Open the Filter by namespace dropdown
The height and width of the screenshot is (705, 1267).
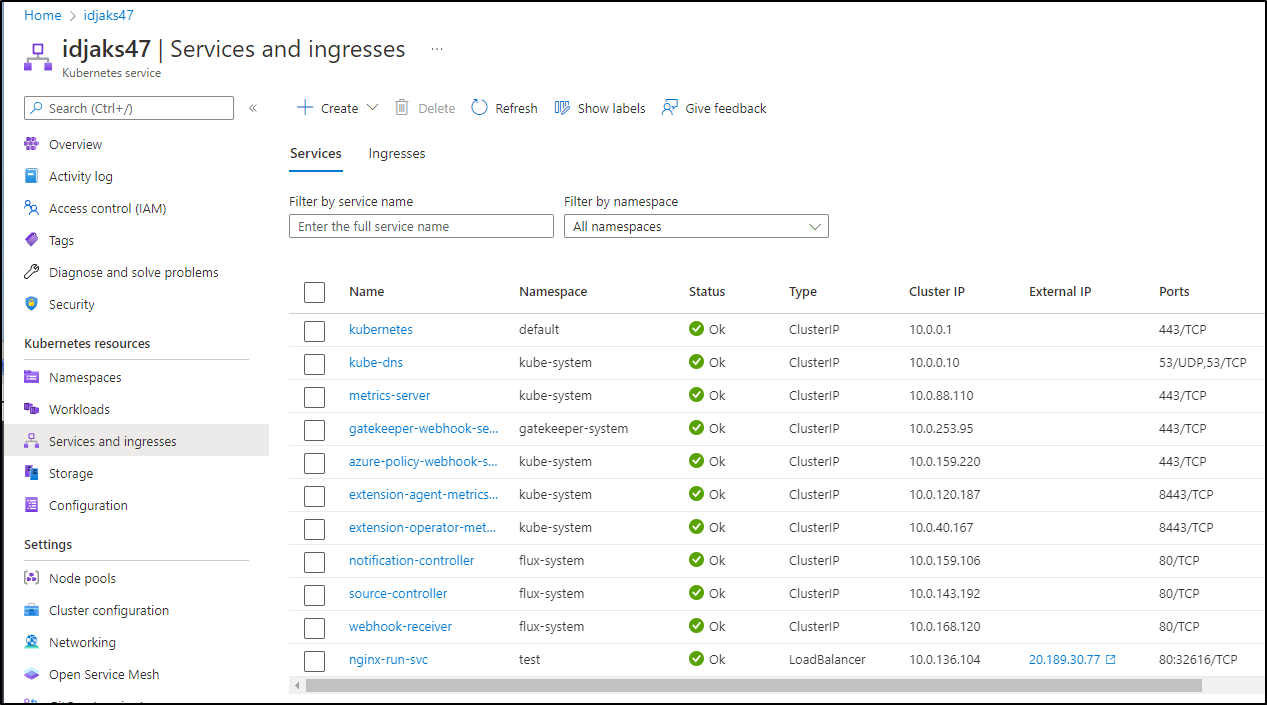[x=696, y=227]
